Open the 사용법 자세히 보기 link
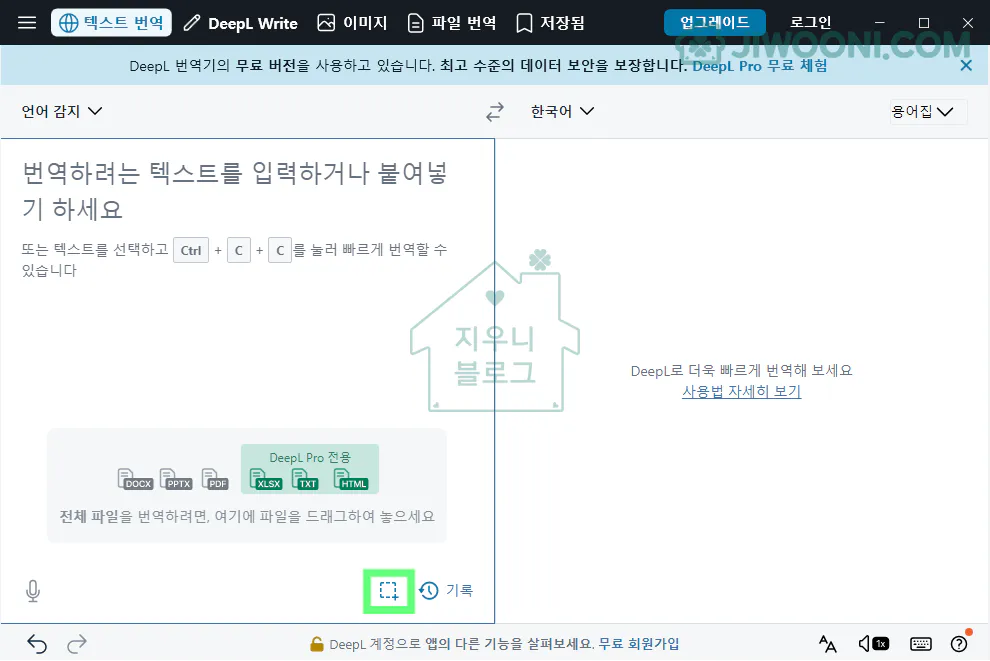990x661 pixels. (742, 391)
